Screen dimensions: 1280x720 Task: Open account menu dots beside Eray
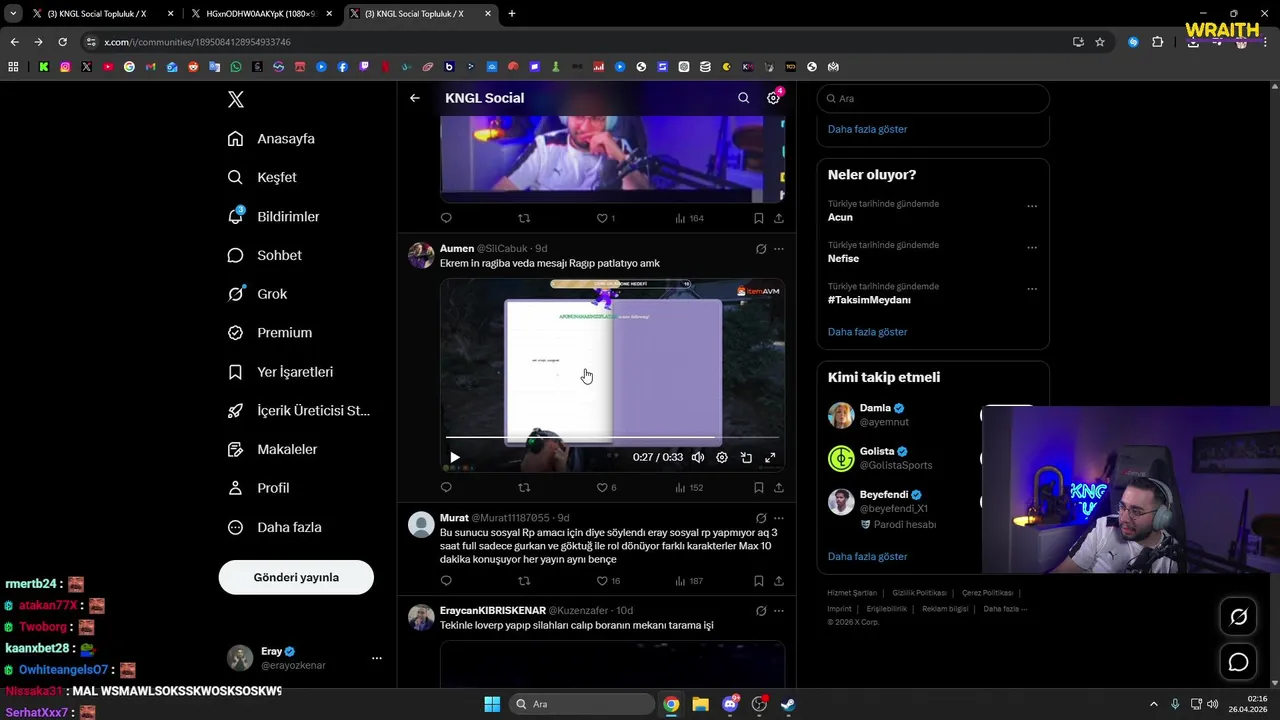377,658
